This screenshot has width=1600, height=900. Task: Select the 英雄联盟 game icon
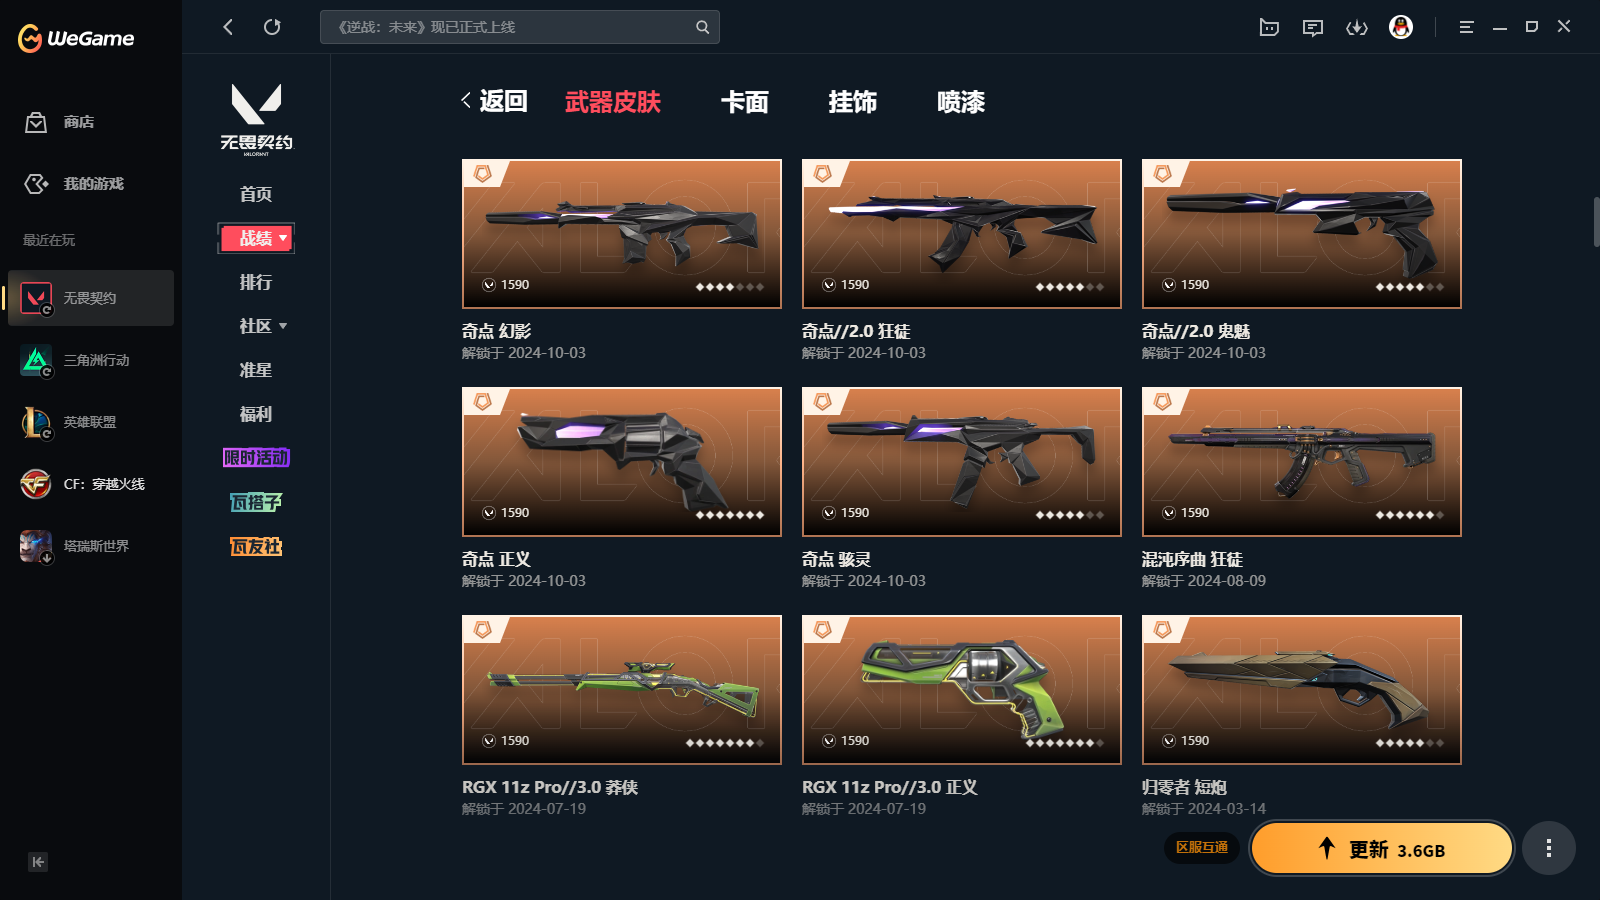coord(36,422)
